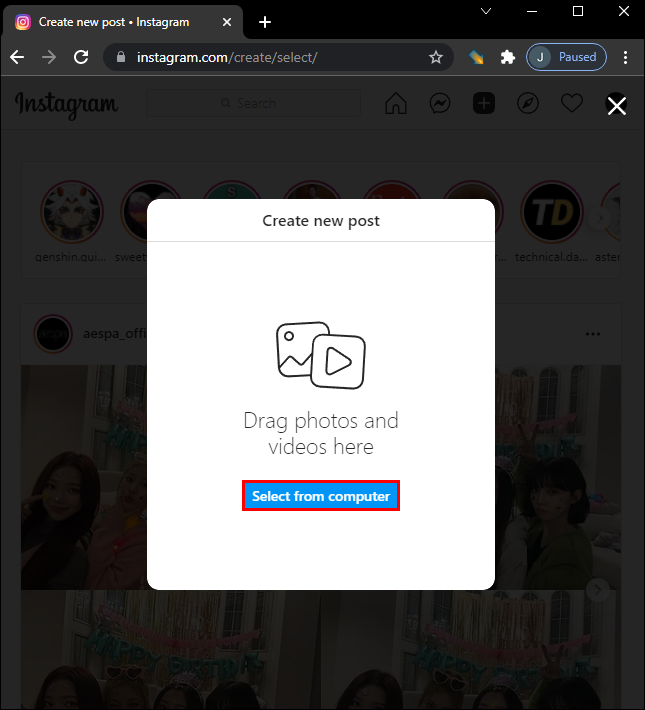Open a new browser tab with the plus button
Viewport: 645px width, 710px height.
[x=265, y=22]
